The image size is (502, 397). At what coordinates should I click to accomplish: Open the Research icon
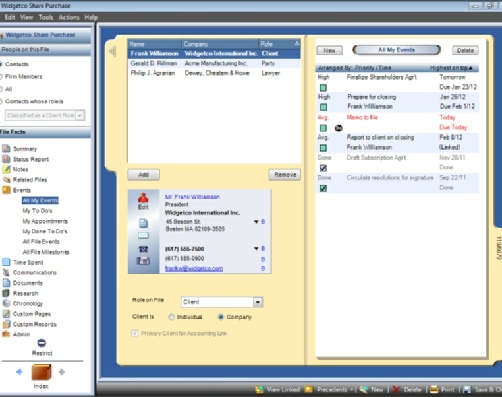[x=6, y=293]
